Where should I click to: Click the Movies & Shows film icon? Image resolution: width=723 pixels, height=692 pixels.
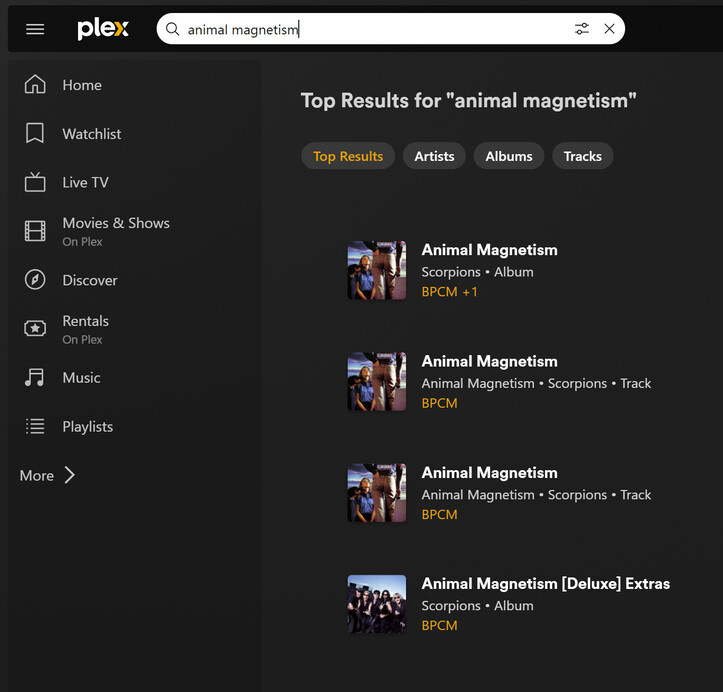pos(35,231)
